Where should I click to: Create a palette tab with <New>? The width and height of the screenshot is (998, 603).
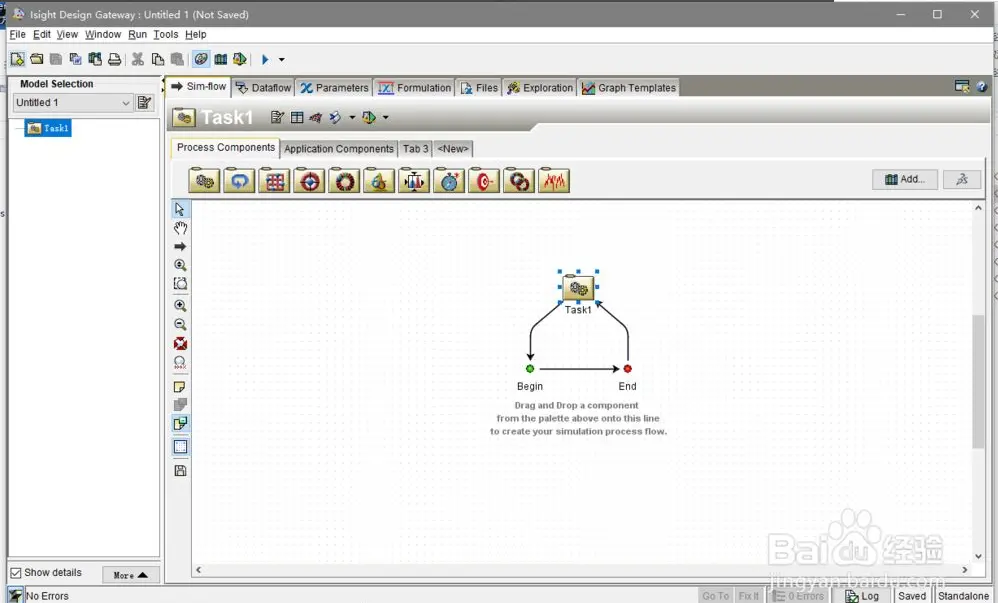(453, 149)
